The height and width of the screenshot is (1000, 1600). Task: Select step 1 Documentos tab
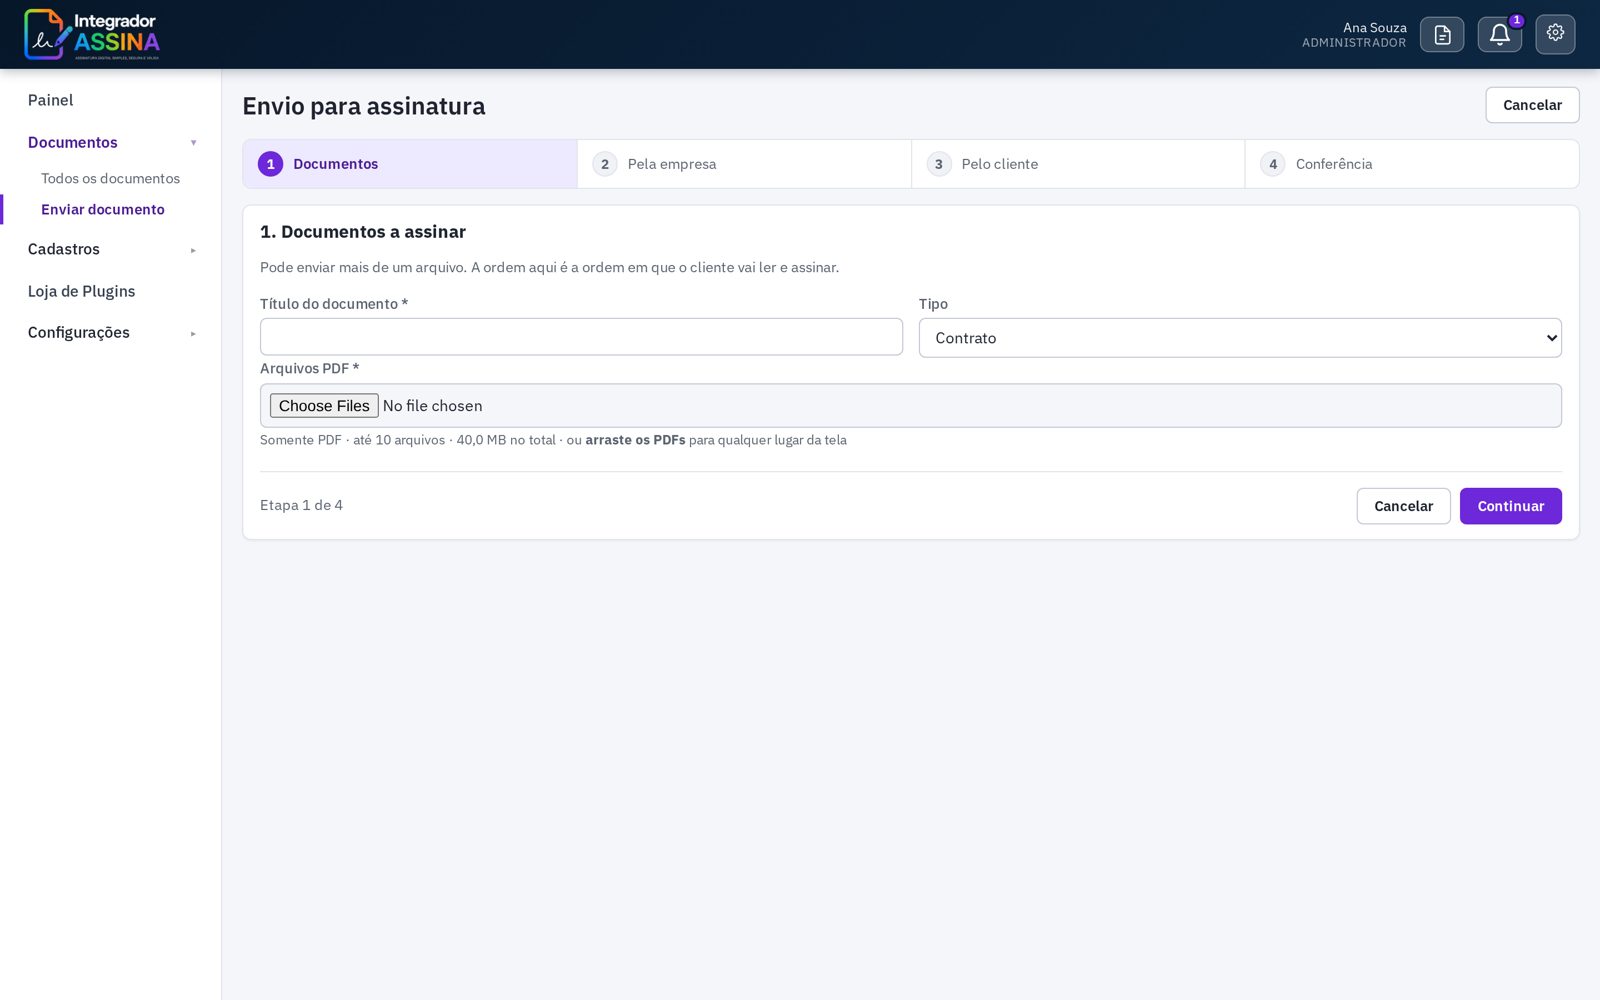pos(410,164)
